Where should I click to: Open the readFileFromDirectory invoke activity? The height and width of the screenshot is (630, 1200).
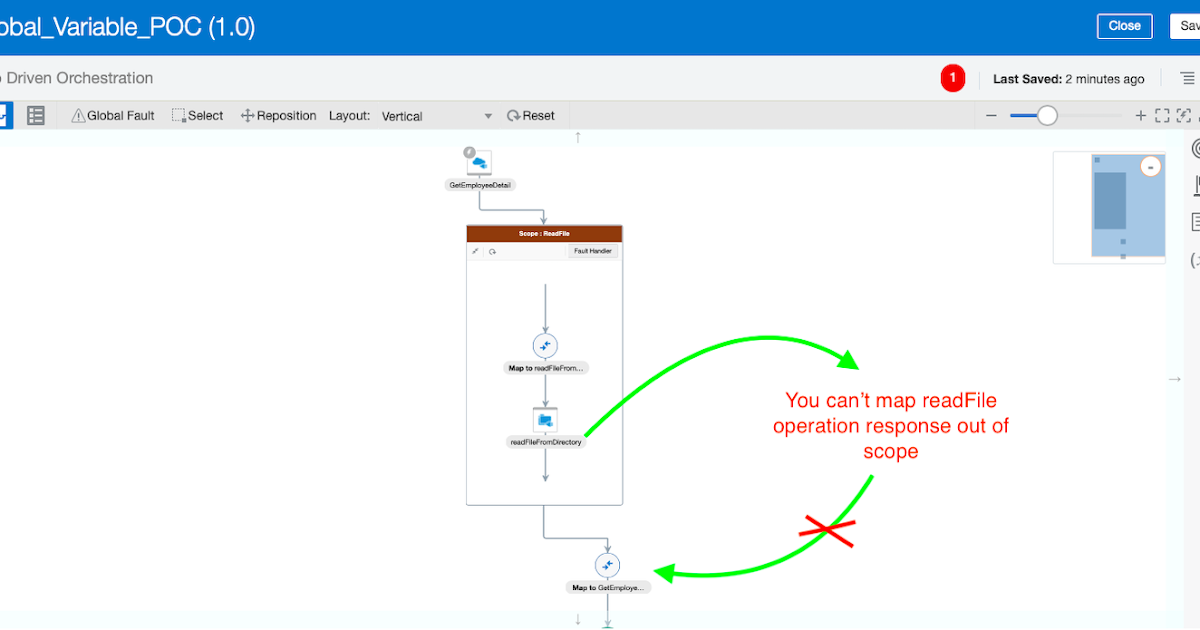coord(545,420)
